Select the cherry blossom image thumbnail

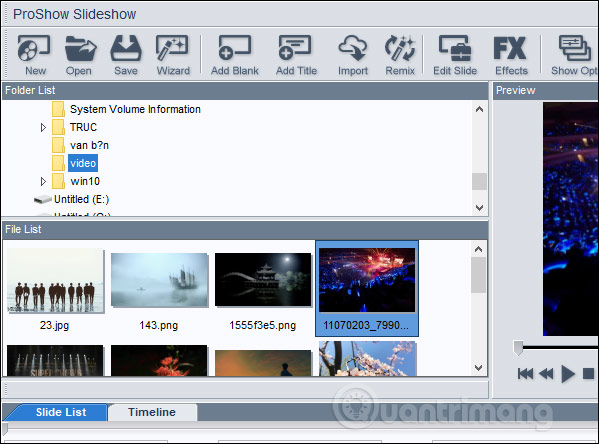[x=367, y=359]
